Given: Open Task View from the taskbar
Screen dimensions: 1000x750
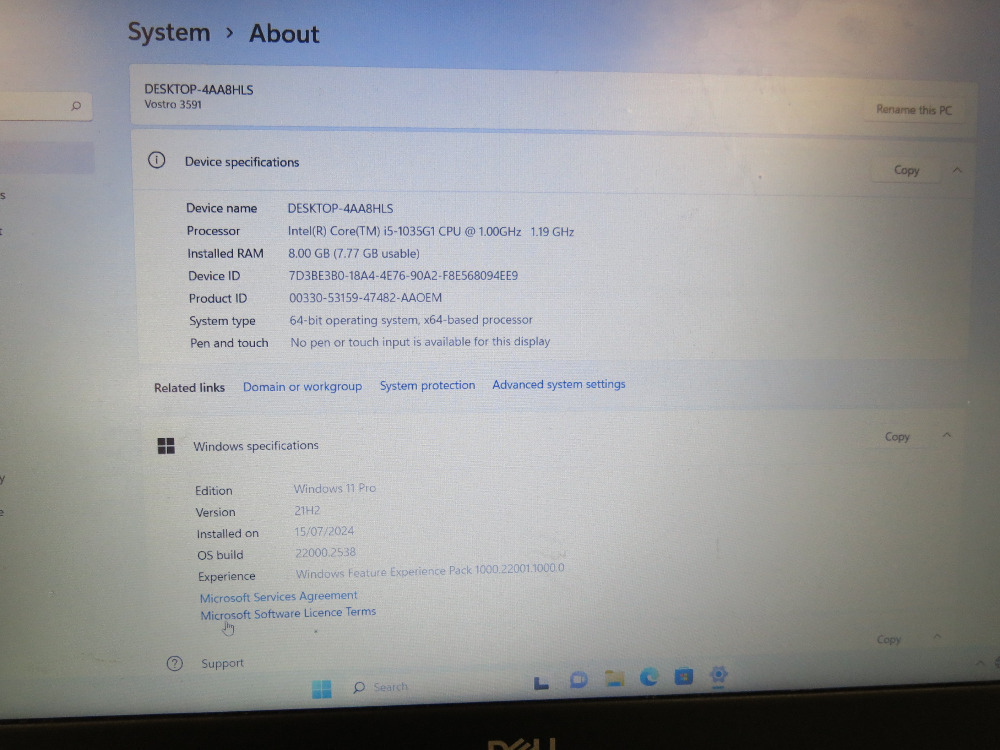Looking at the screenshot, I should coord(541,683).
